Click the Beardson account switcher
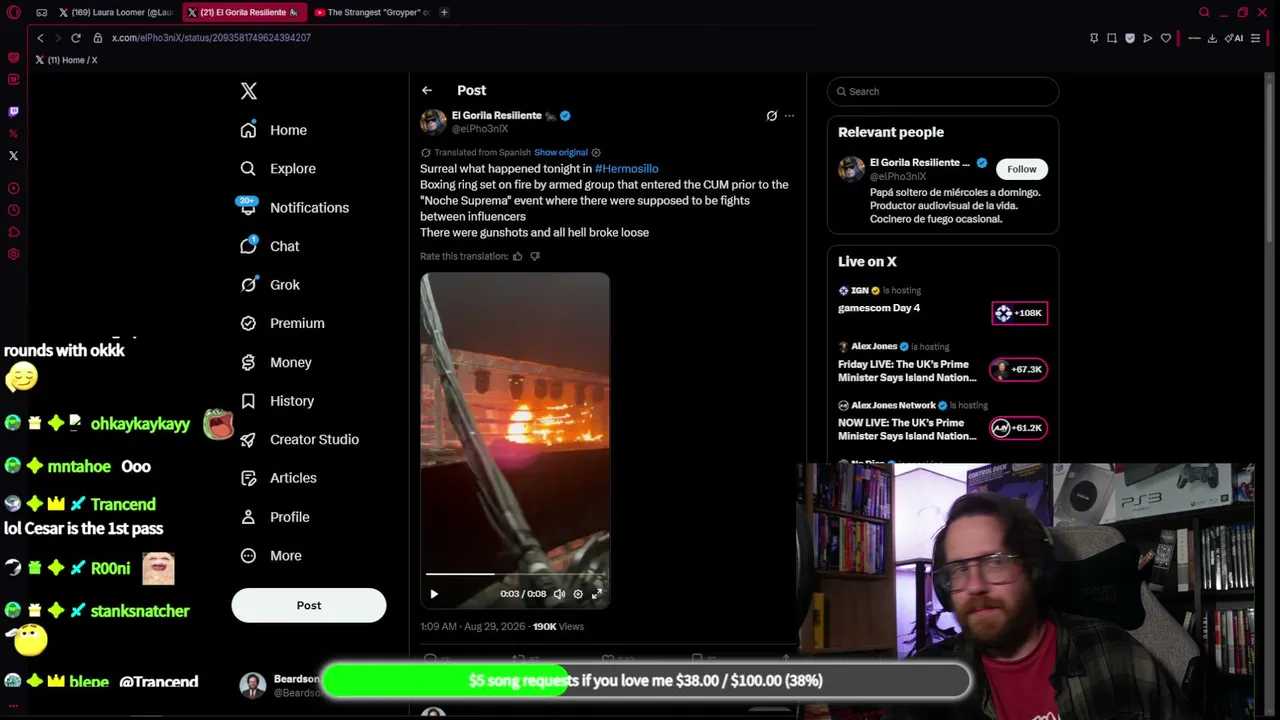1280x720 pixels. coord(281,685)
